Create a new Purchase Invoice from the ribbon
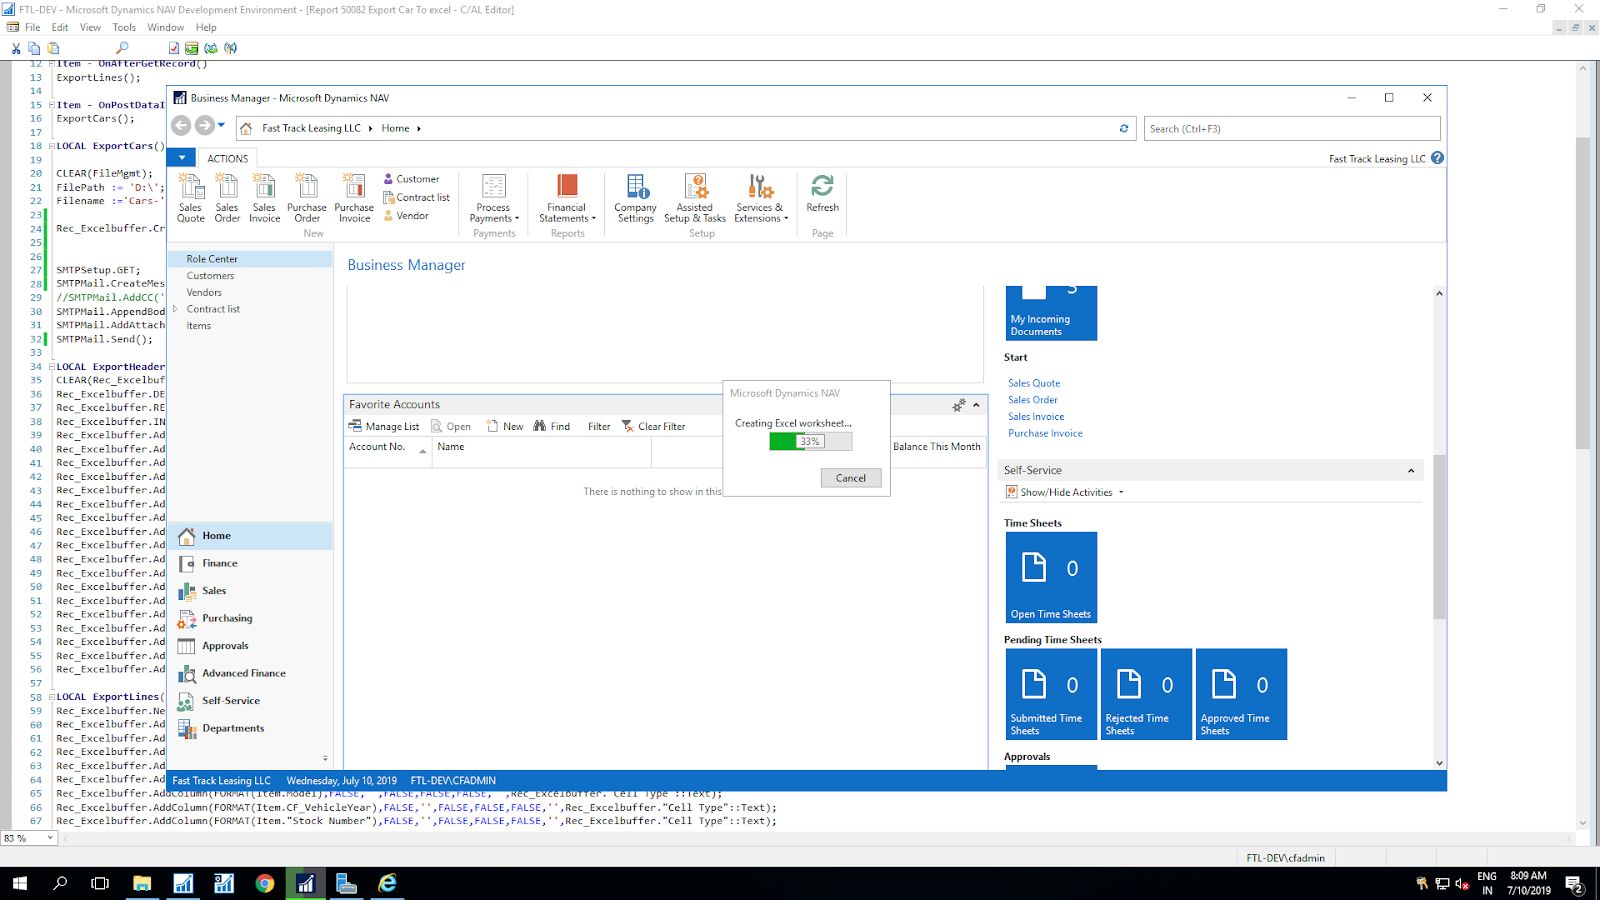 [354, 198]
